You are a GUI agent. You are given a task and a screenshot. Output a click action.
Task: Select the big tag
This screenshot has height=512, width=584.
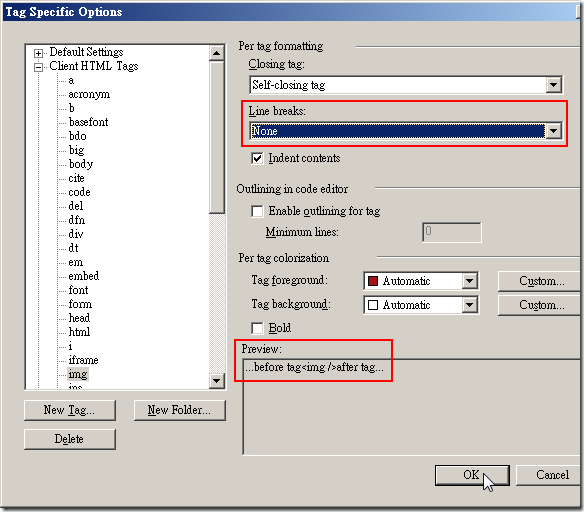(76, 150)
